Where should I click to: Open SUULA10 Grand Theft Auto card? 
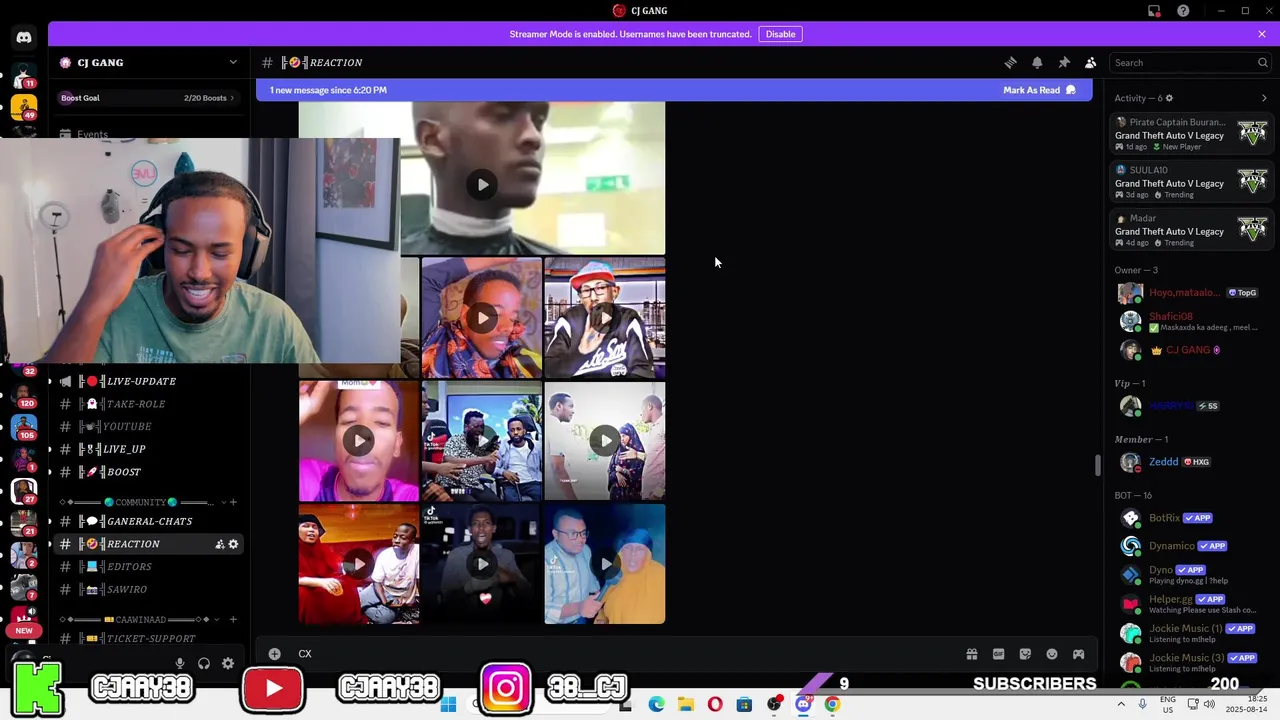[x=1191, y=182]
